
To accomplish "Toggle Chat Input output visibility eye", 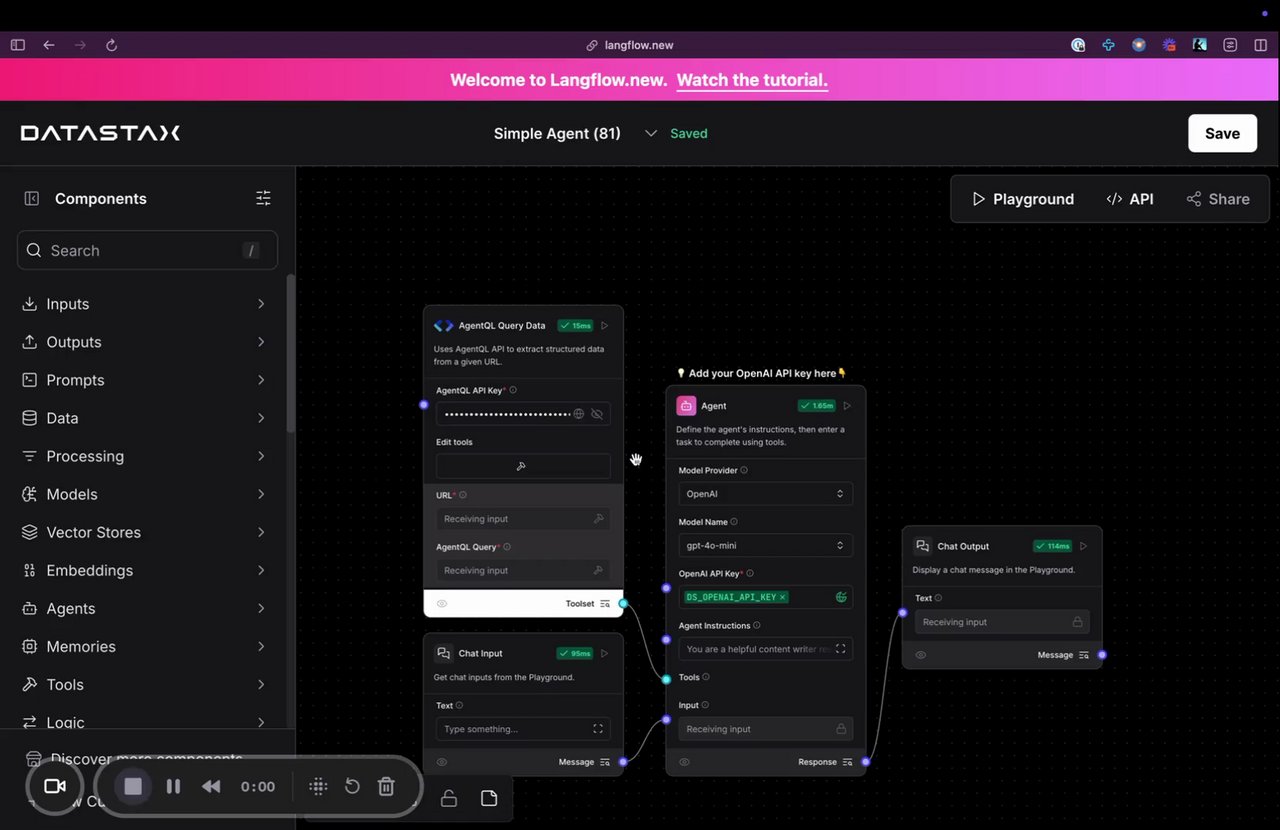I will tap(442, 762).
